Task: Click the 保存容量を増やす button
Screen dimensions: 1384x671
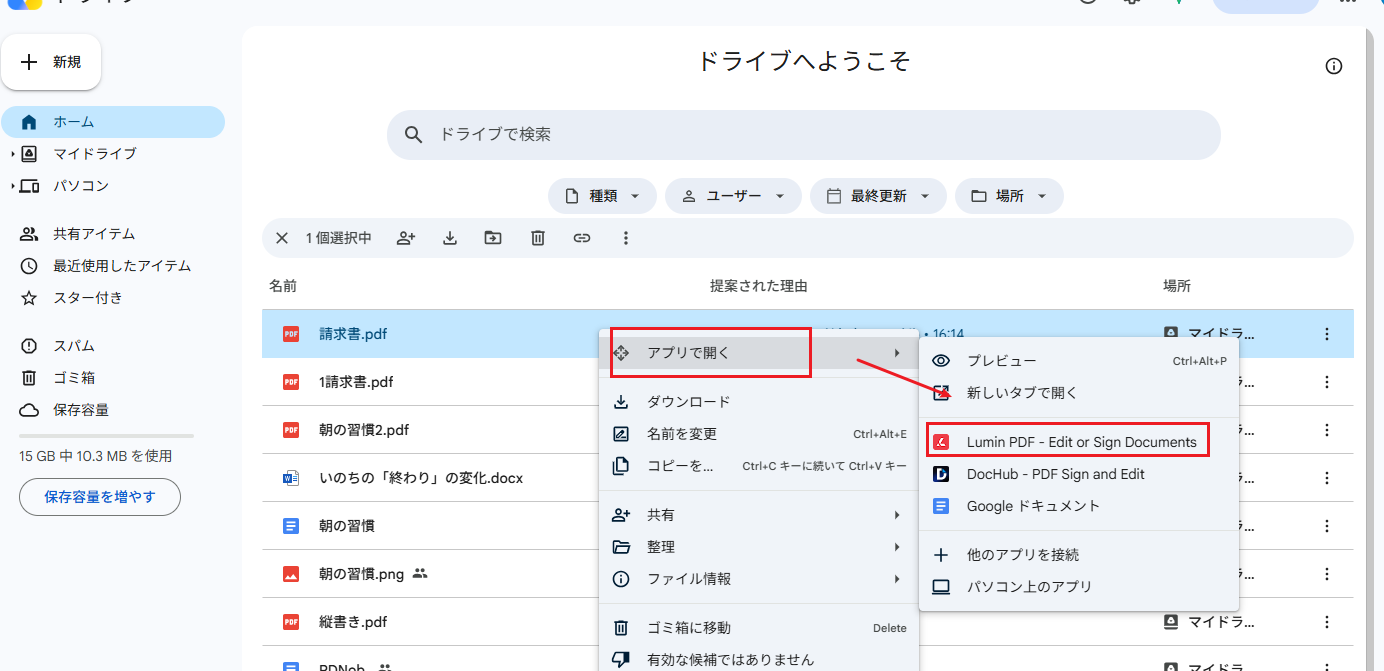Action: (100, 496)
